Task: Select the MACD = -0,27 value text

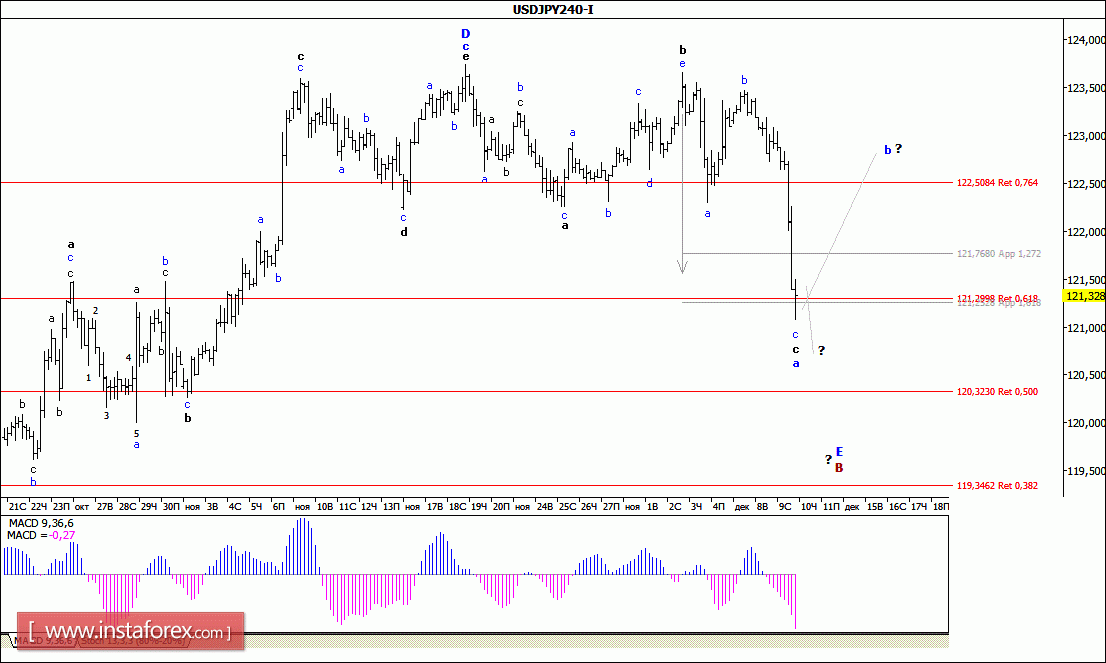Action: click(41, 535)
